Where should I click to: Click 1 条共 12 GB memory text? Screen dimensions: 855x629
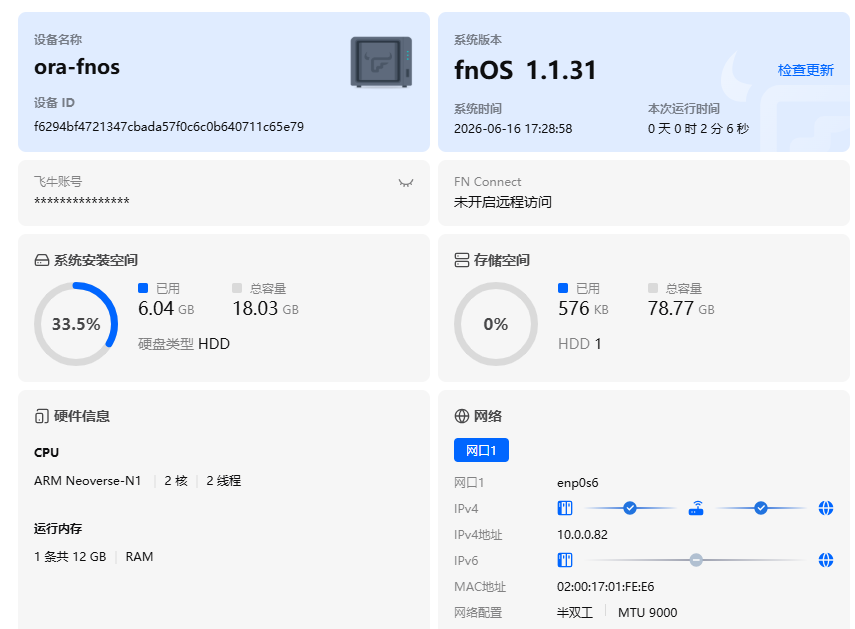pyautogui.click(x=70, y=557)
